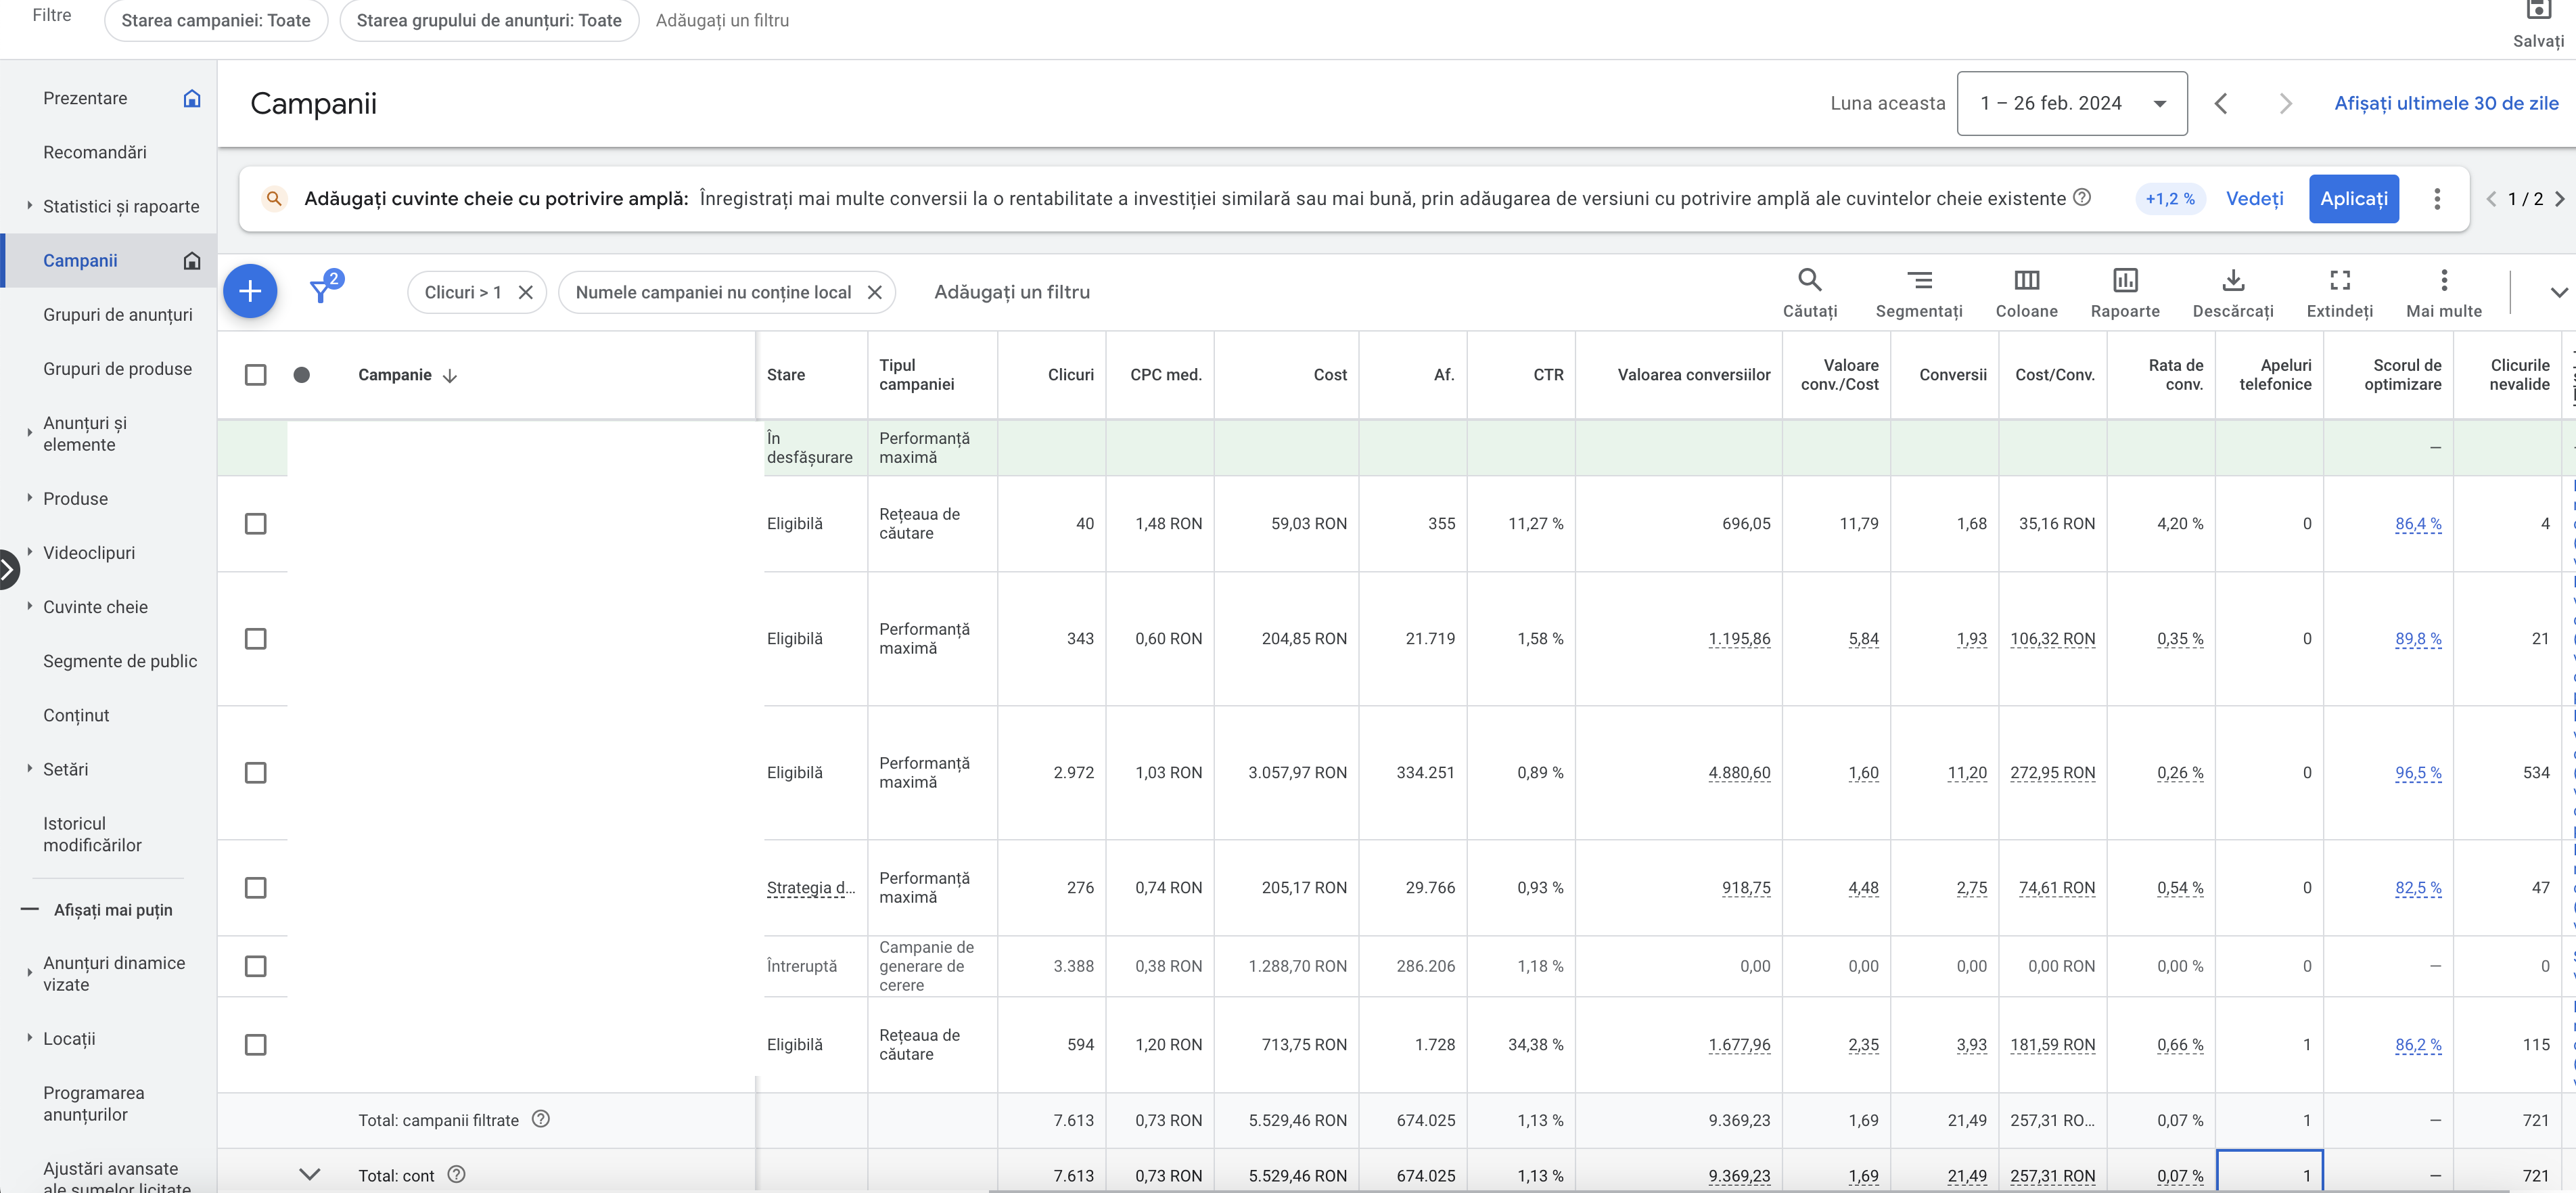The image size is (2576, 1193).
Task: Sort by the Clicuri column header
Action: (1070, 374)
